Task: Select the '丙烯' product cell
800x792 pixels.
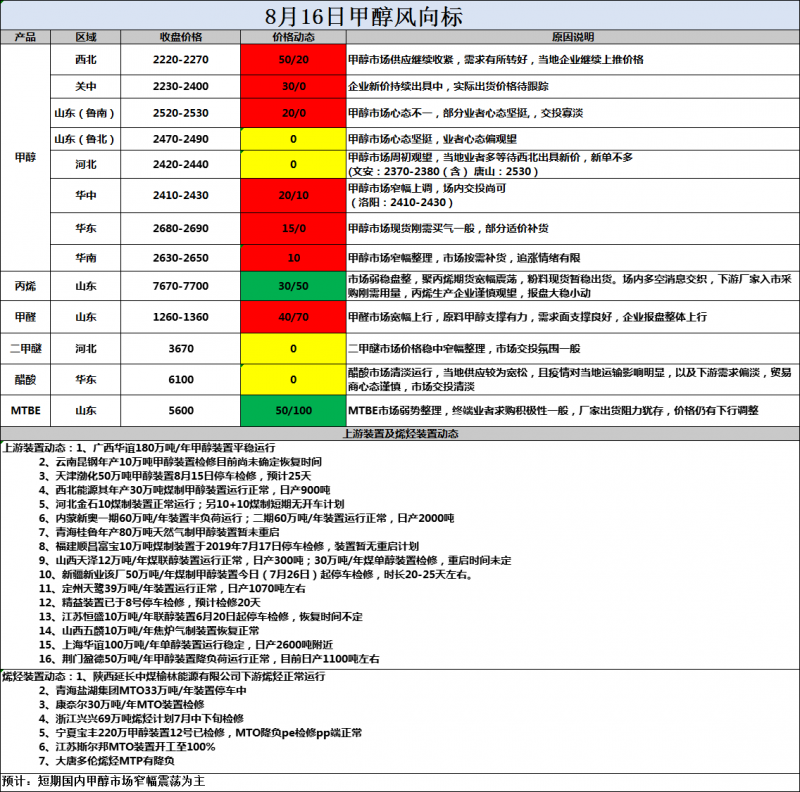Action: coord(26,286)
